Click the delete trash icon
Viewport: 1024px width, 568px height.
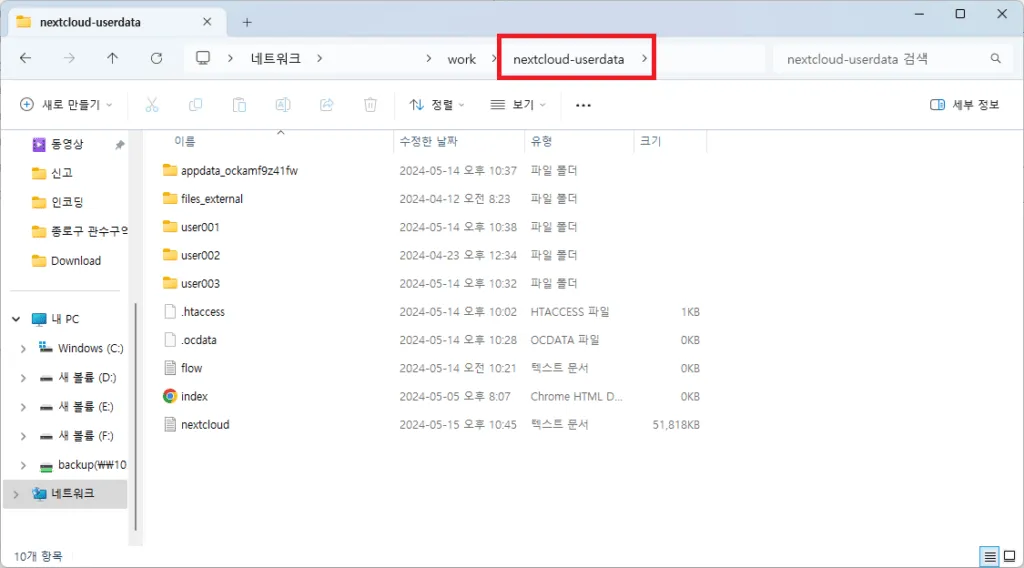pos(370,104)
